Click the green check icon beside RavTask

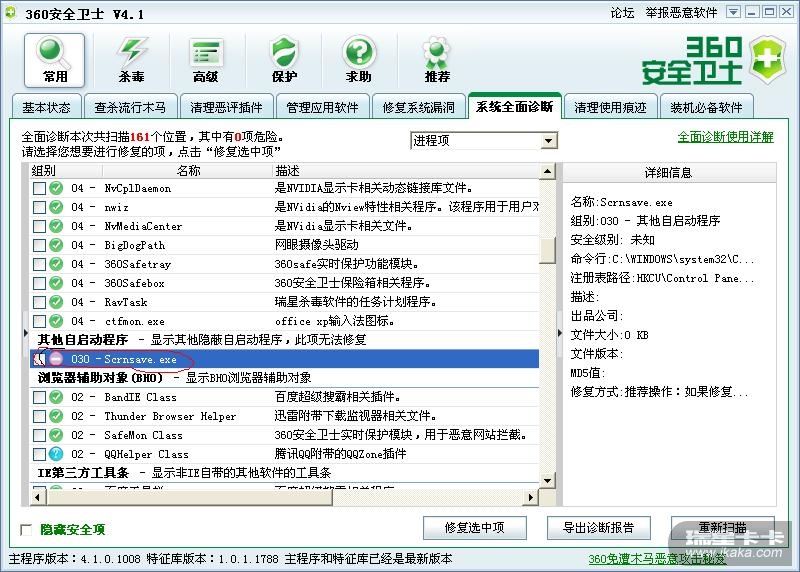[56, 302]
